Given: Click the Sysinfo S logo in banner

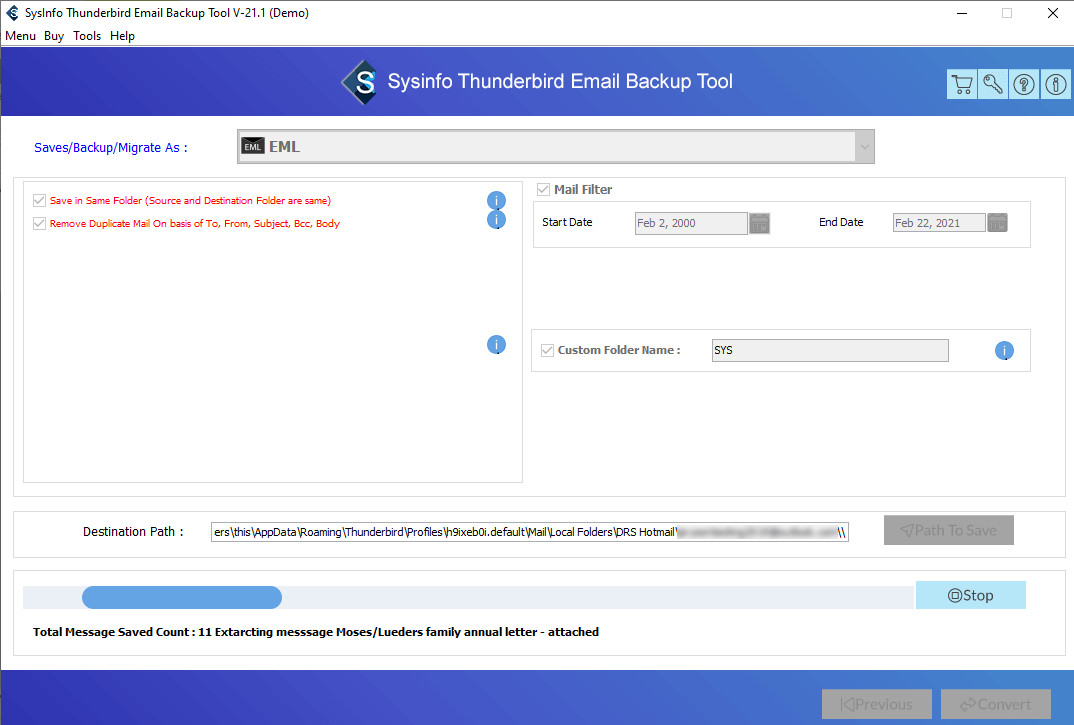Looking at the screenshot, I should 360,82.
